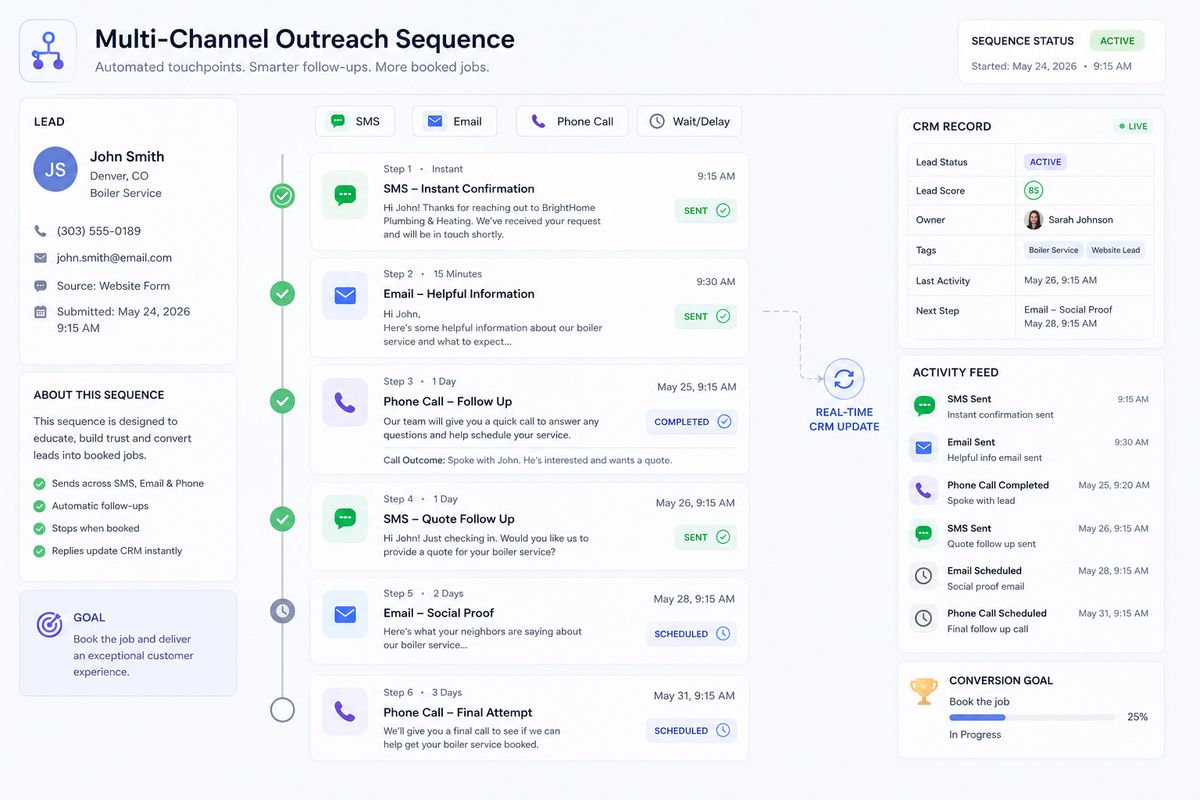Click the calendar icon beside Submitted date

point(41,311)
